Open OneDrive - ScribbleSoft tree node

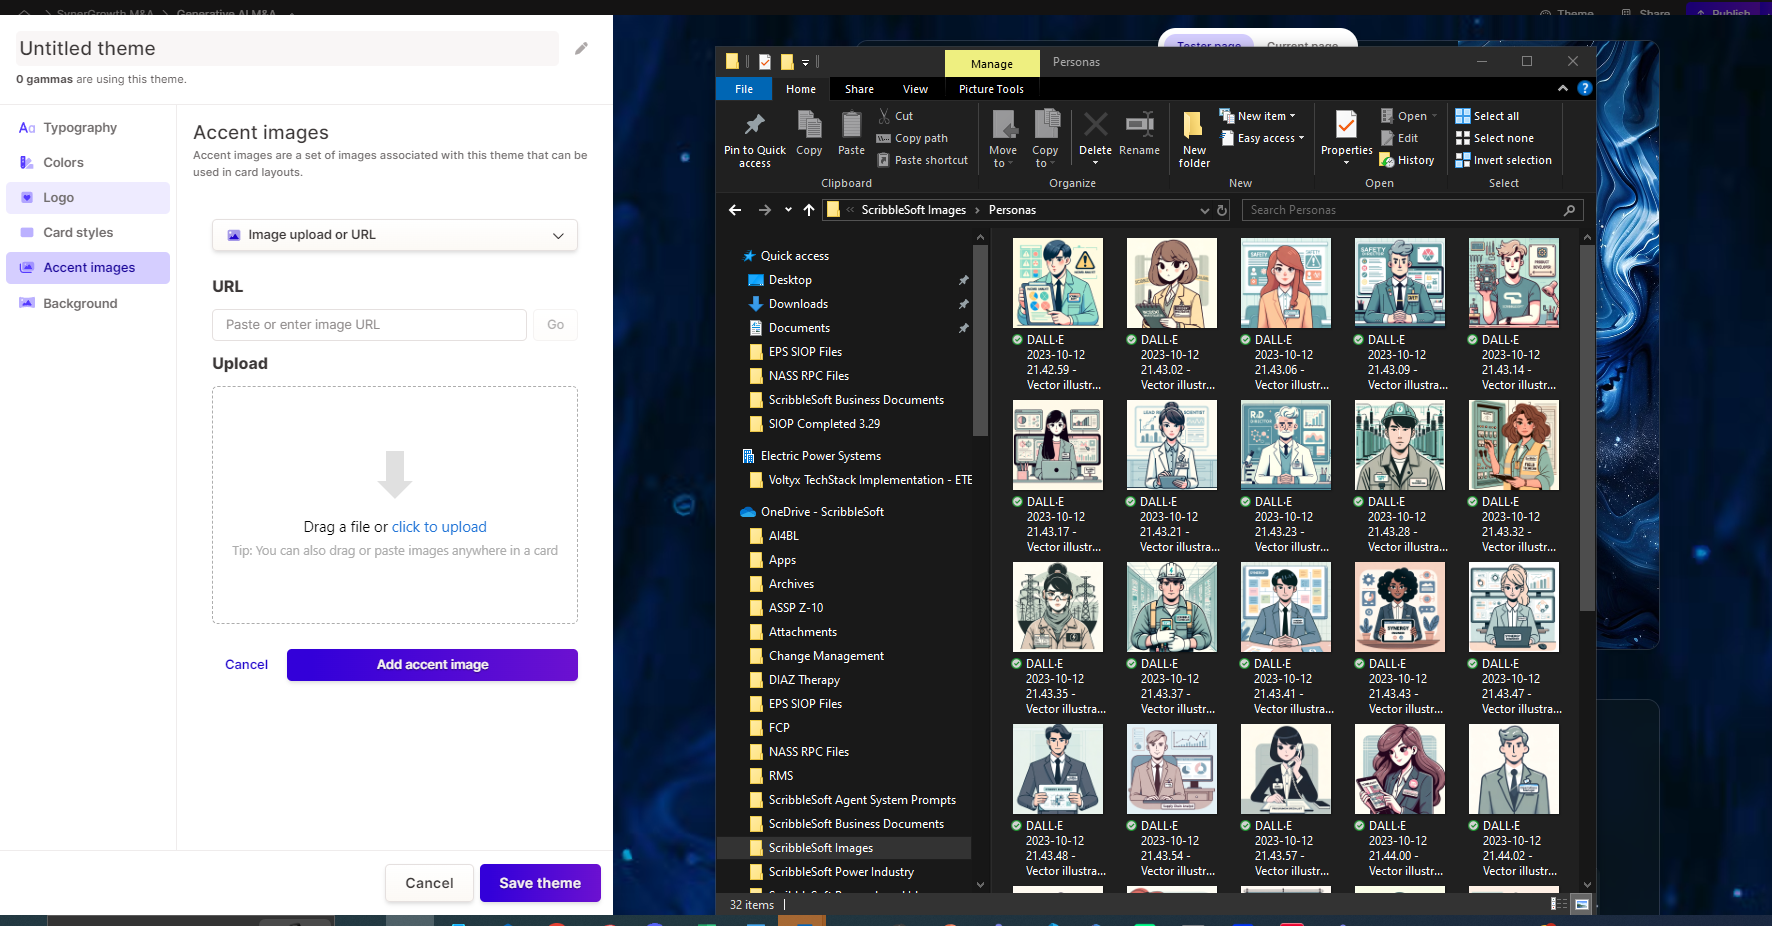pyautogui.click(x=822, y=512)
